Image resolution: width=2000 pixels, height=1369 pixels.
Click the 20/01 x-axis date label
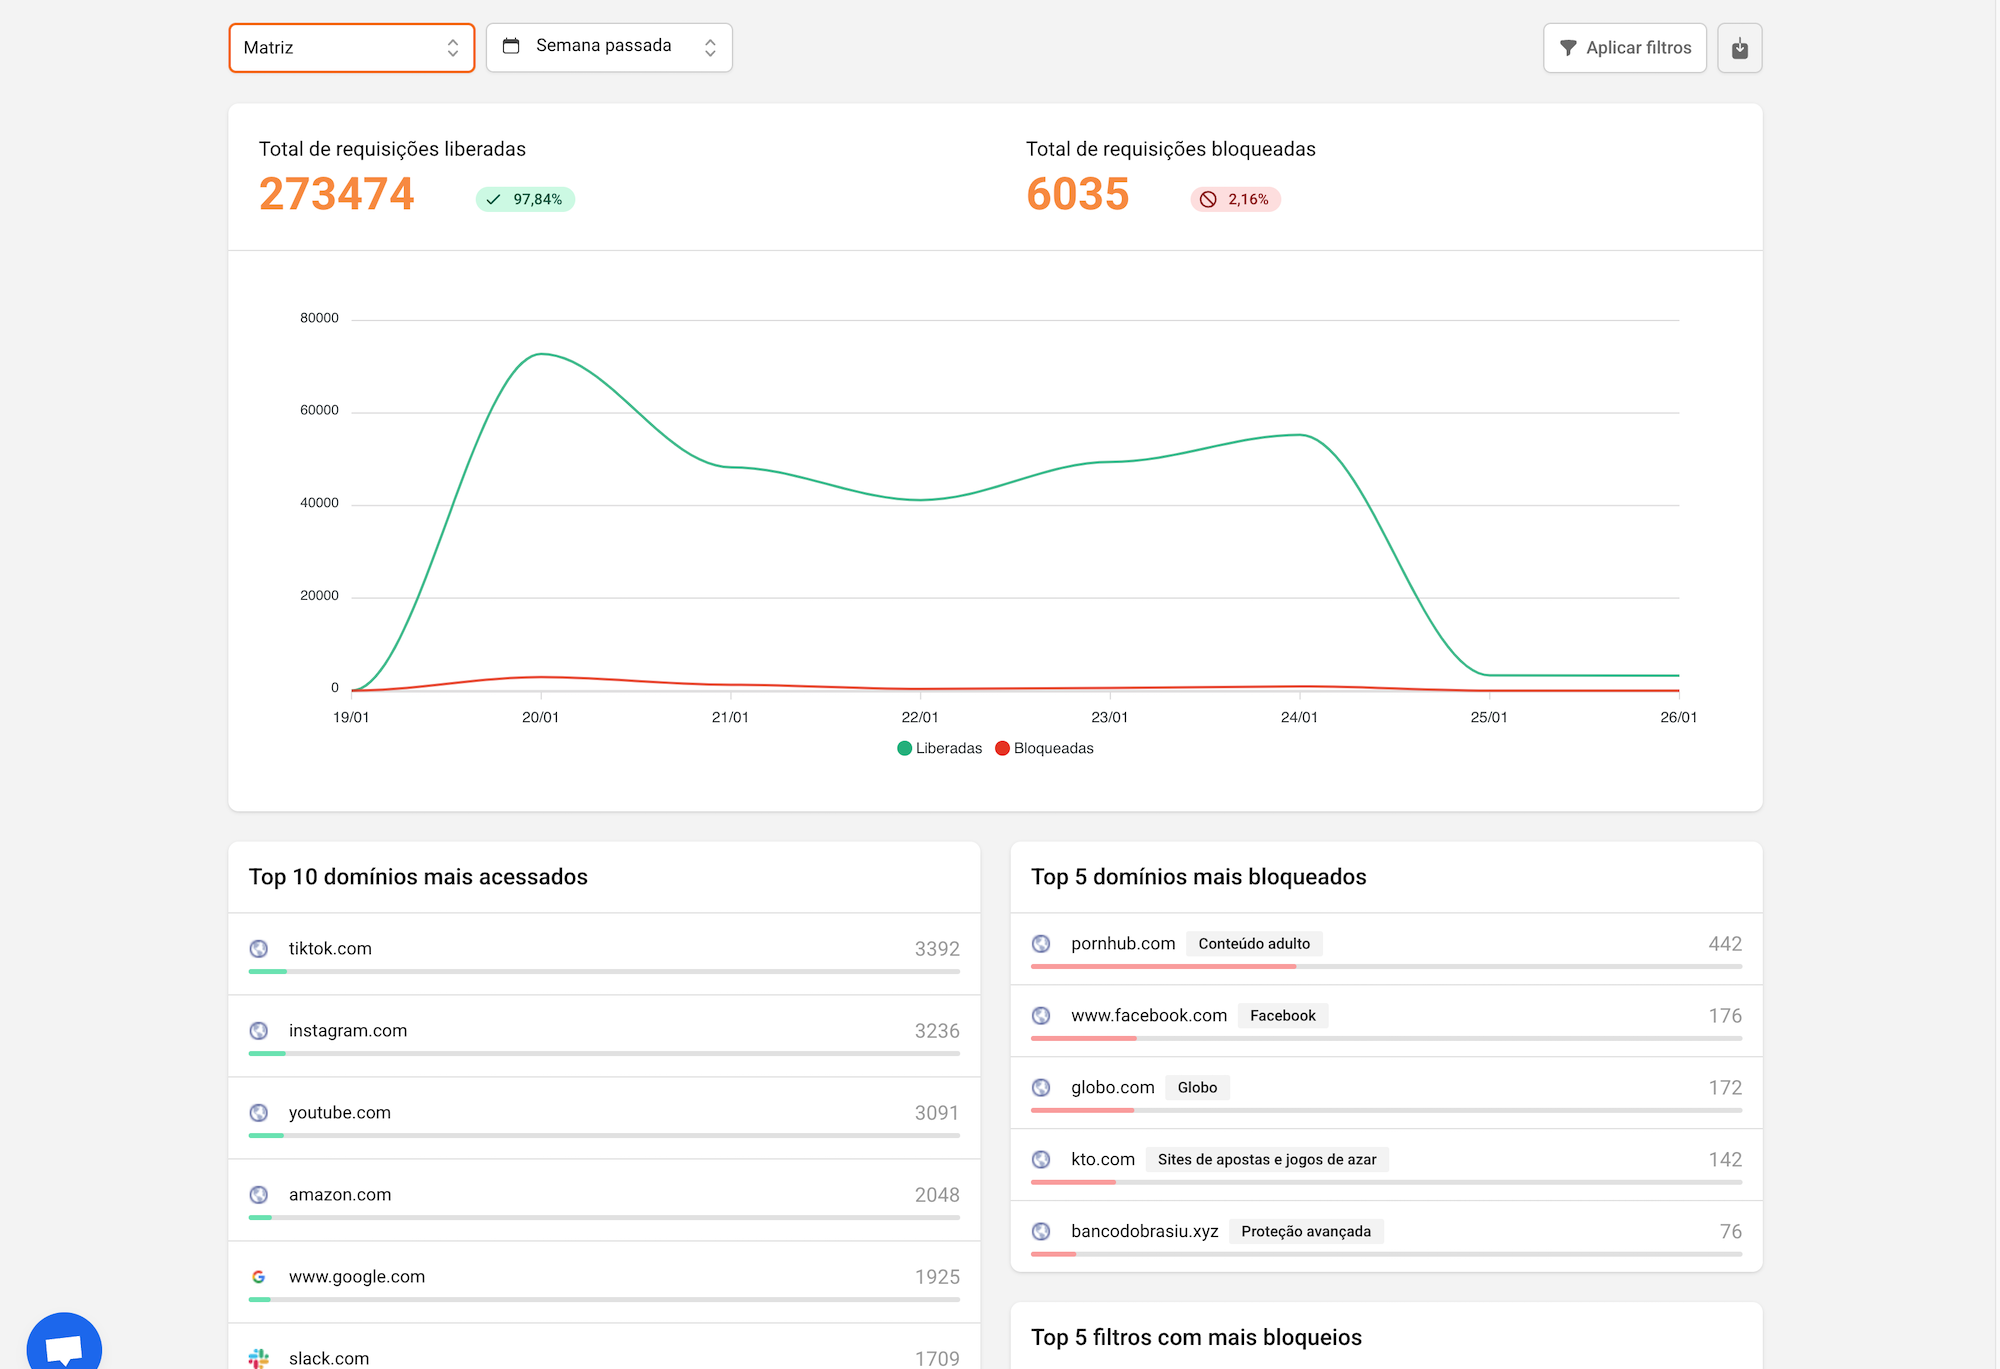(x=541, y=717)
